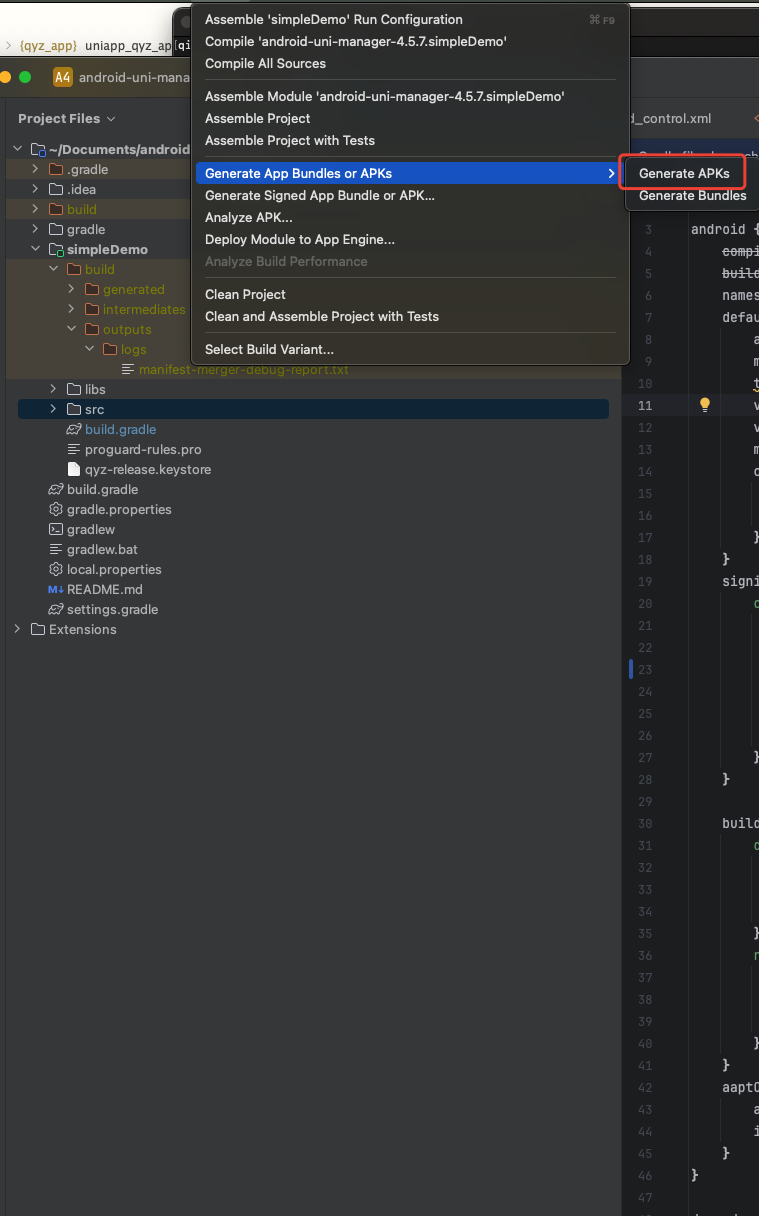The image size is (759, 1216).
Task: Expand the gradle folder
Action: pos(35,229)
